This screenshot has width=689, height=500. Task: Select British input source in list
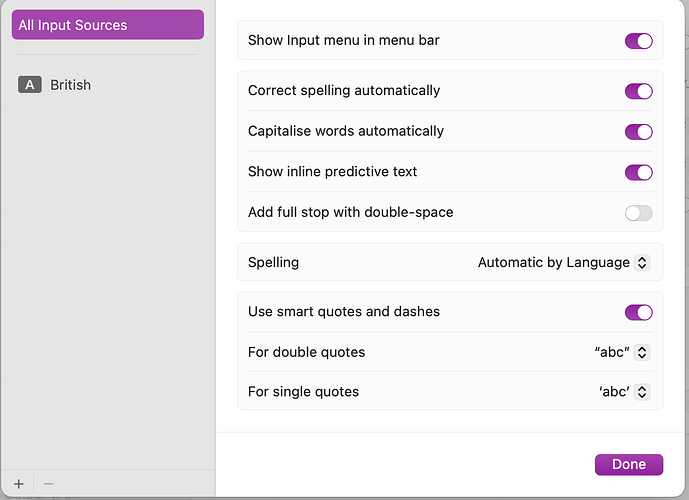click(70, 85)
